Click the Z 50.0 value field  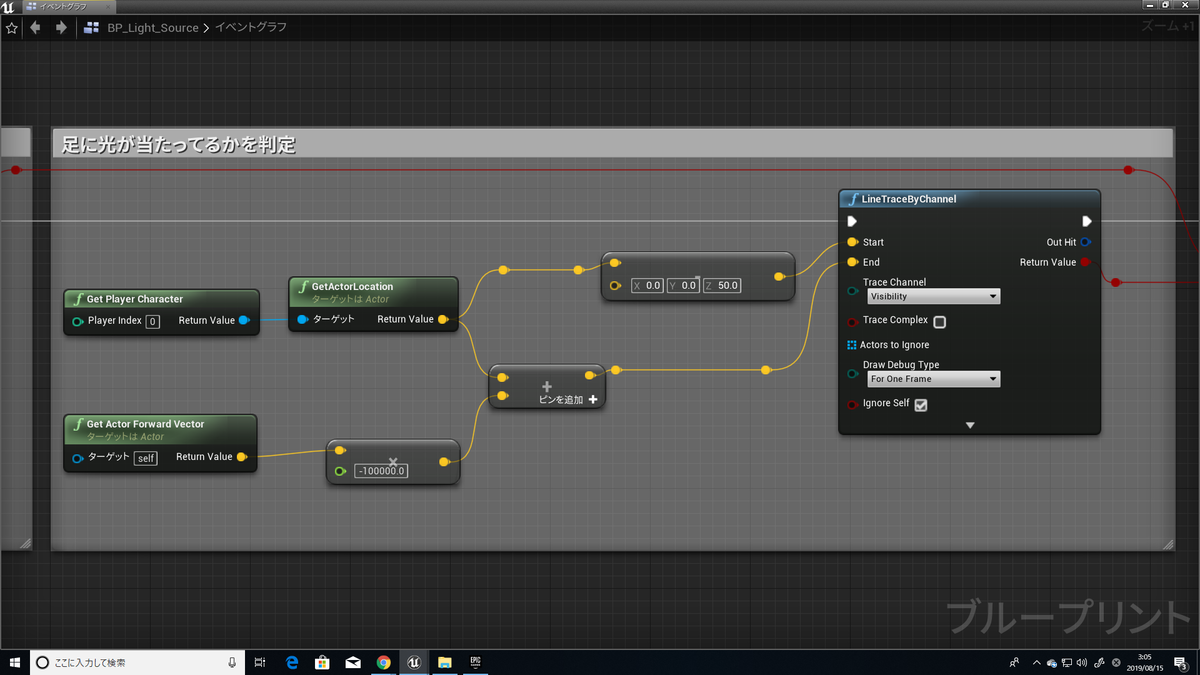pos(722,286)
